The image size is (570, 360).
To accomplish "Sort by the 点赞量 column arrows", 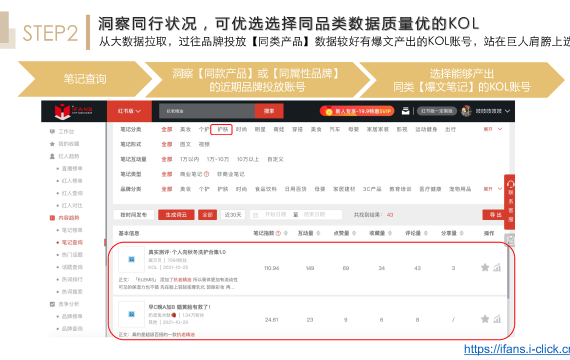I will tap(354, 233).
